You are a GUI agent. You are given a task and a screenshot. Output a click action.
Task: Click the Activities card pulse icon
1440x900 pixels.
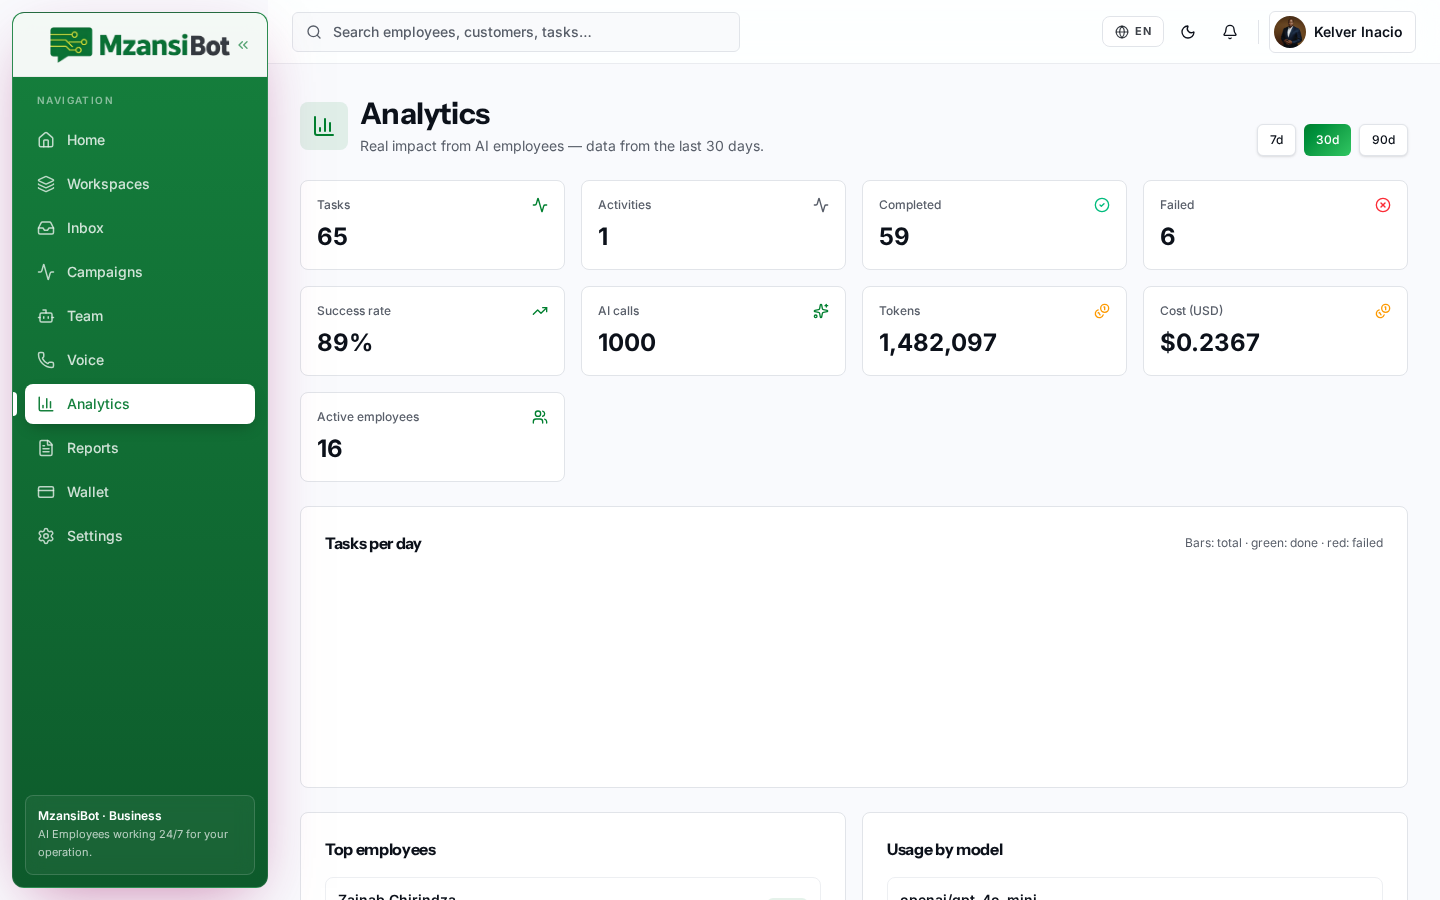pyautogui.click(x=821, y=205)
